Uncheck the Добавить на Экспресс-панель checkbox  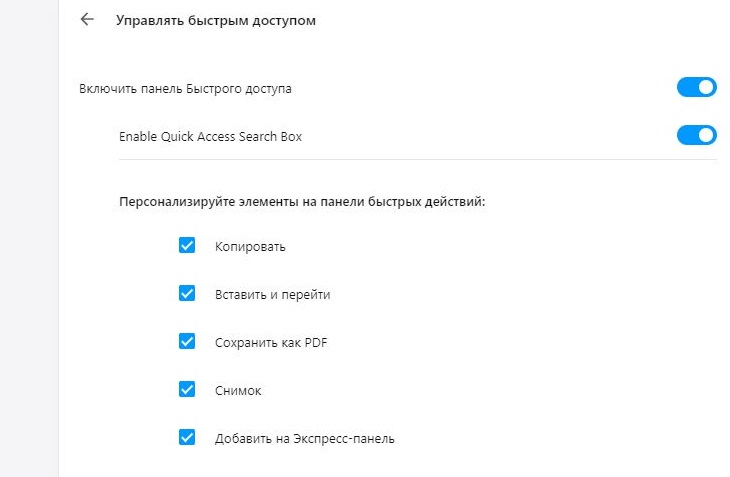[x=187, y=437]
